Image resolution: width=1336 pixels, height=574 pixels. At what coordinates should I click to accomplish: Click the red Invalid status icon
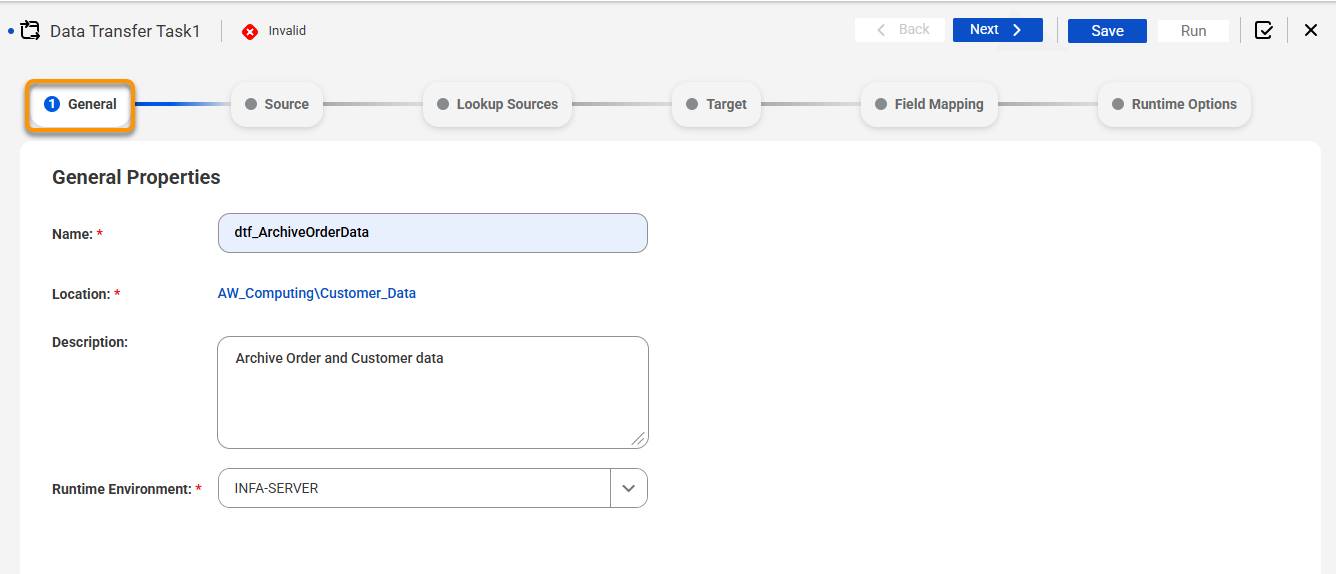click(250, 32)
